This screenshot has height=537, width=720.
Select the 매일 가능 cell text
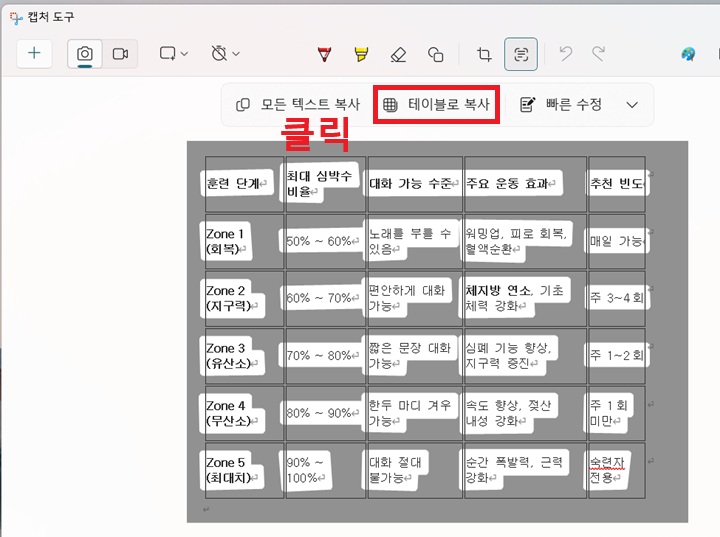(x=618, y=241)
